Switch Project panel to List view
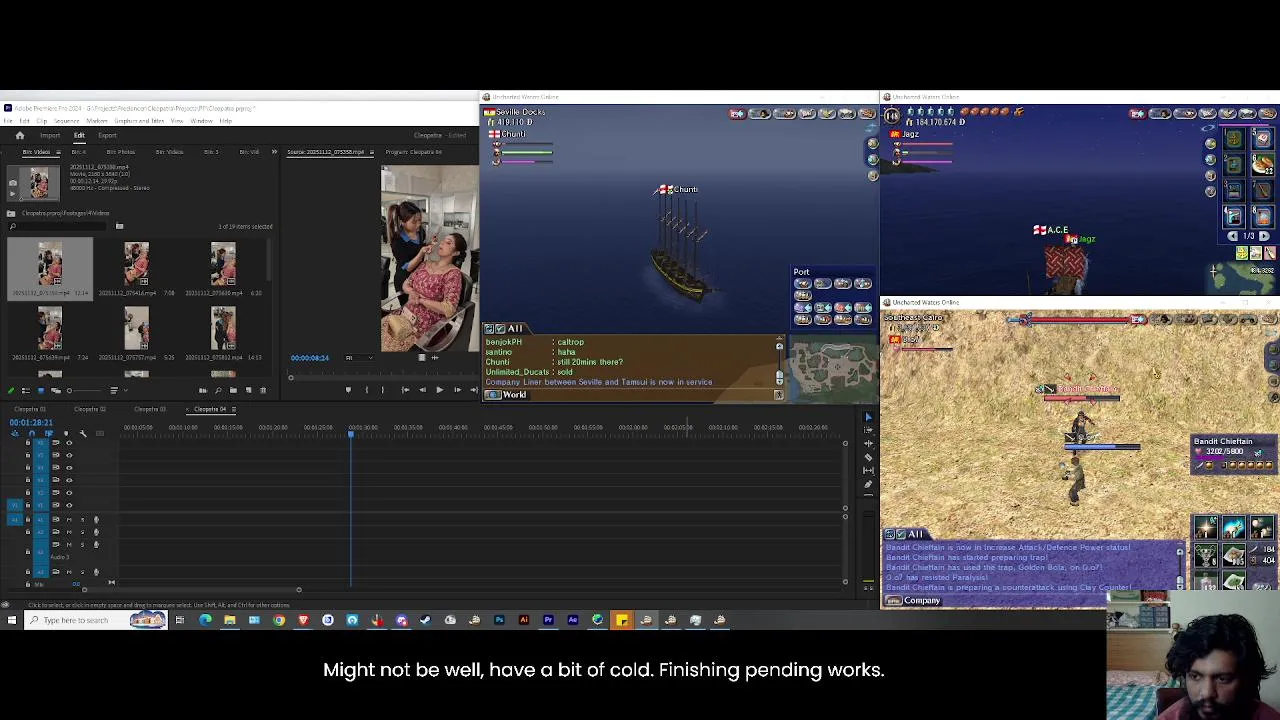 pyautogui.click(x=26, y=390)
